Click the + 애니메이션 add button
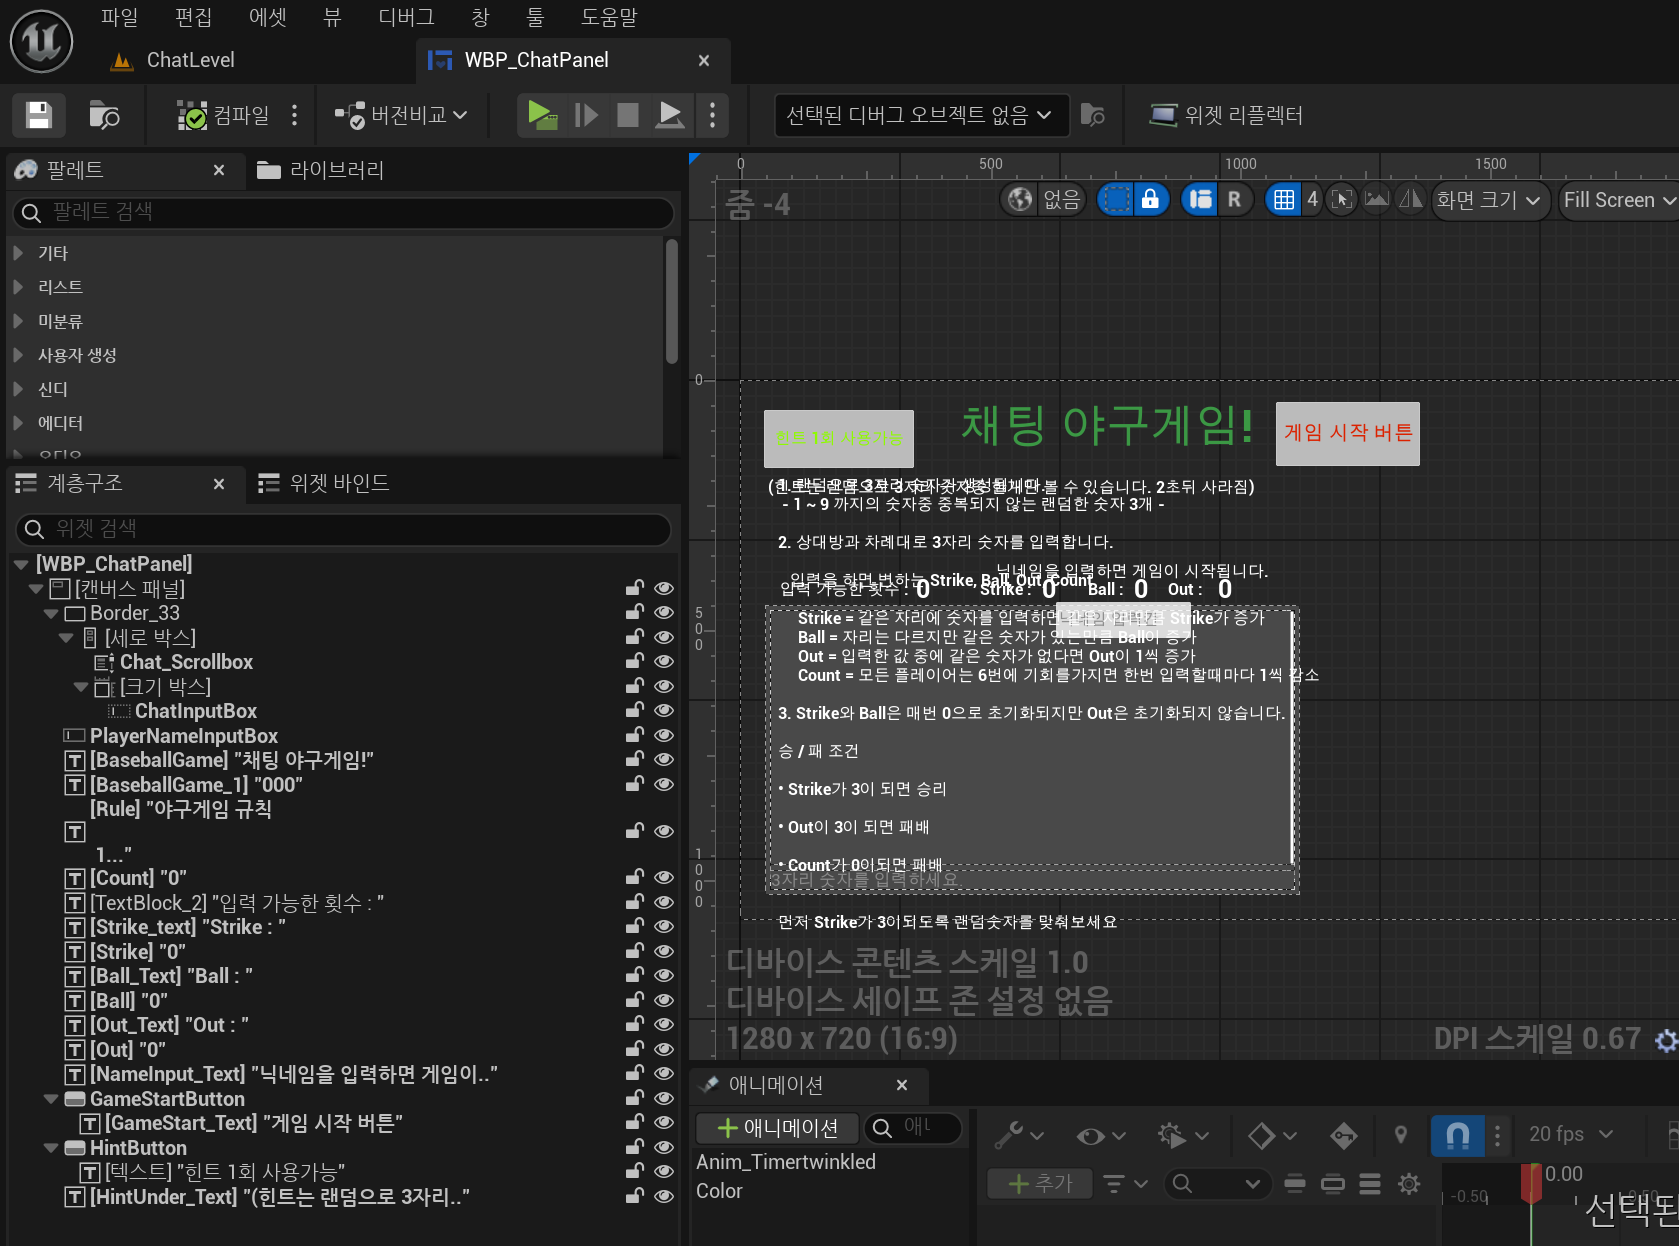Screen dimensions: 1679x1246 pos(778,1128)
